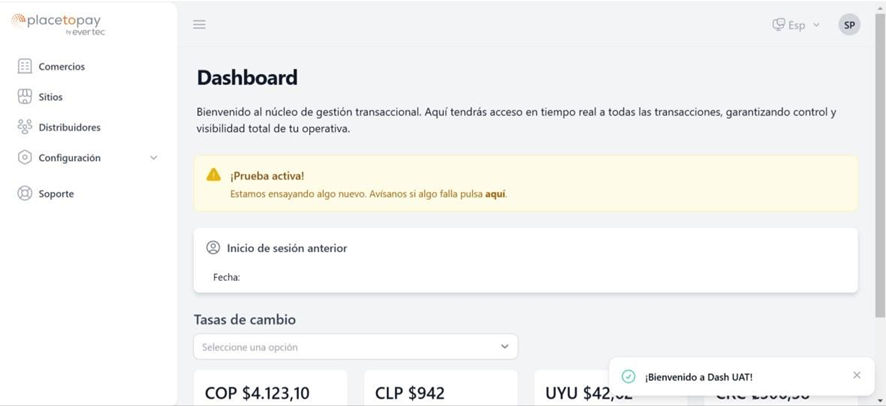Click the 'aquí' link in alert
Viewport: 886px width, 406px height.
point(495,194)
